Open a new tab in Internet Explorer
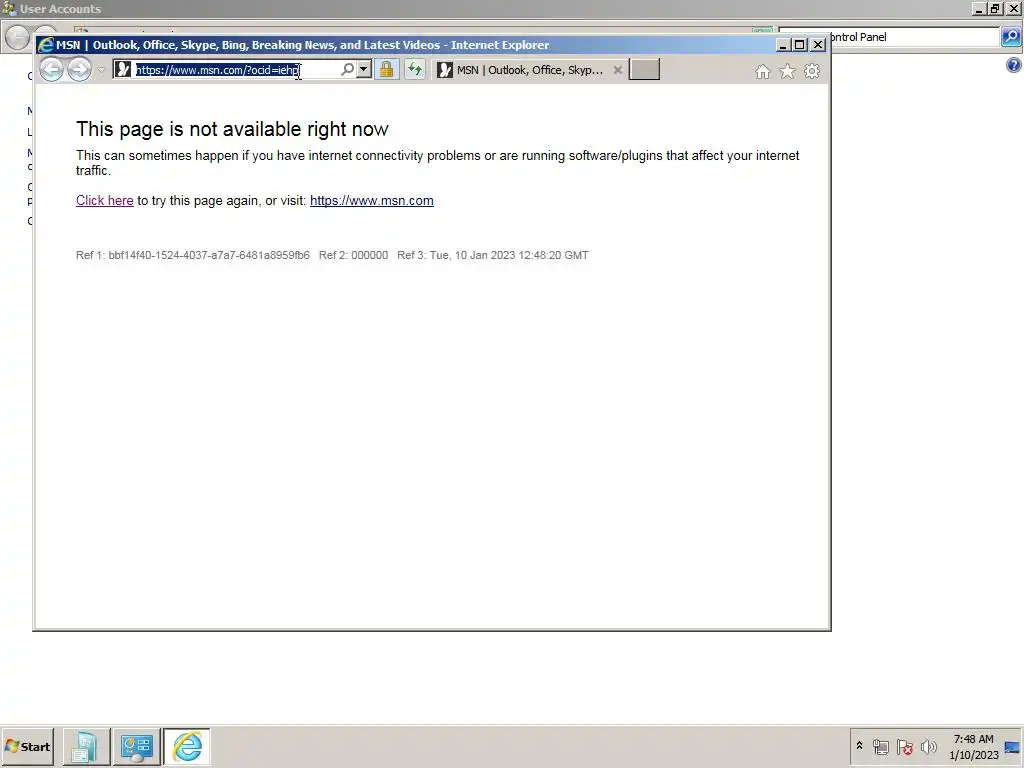The width and height of the screenshot is (1024, 768). point(644,70)
